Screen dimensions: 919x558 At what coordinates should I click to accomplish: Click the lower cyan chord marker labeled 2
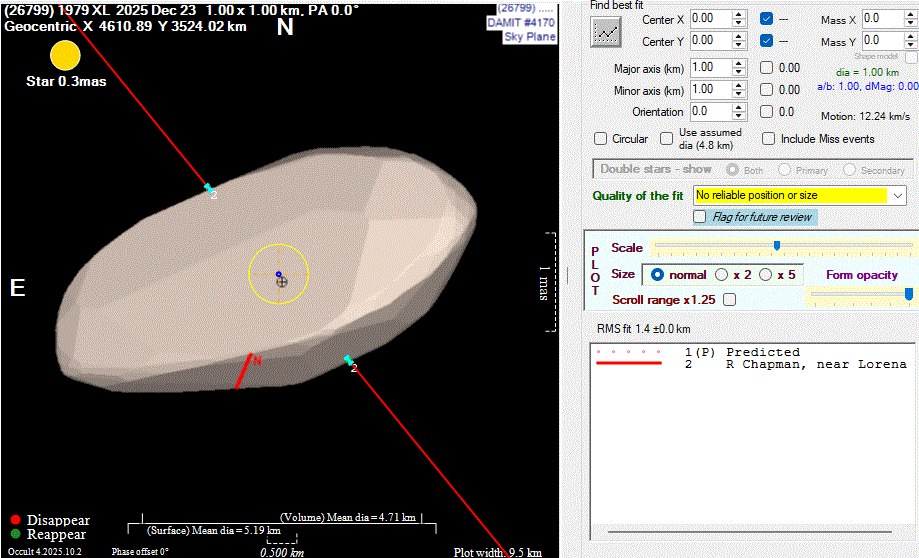click(x=348, y=360)
